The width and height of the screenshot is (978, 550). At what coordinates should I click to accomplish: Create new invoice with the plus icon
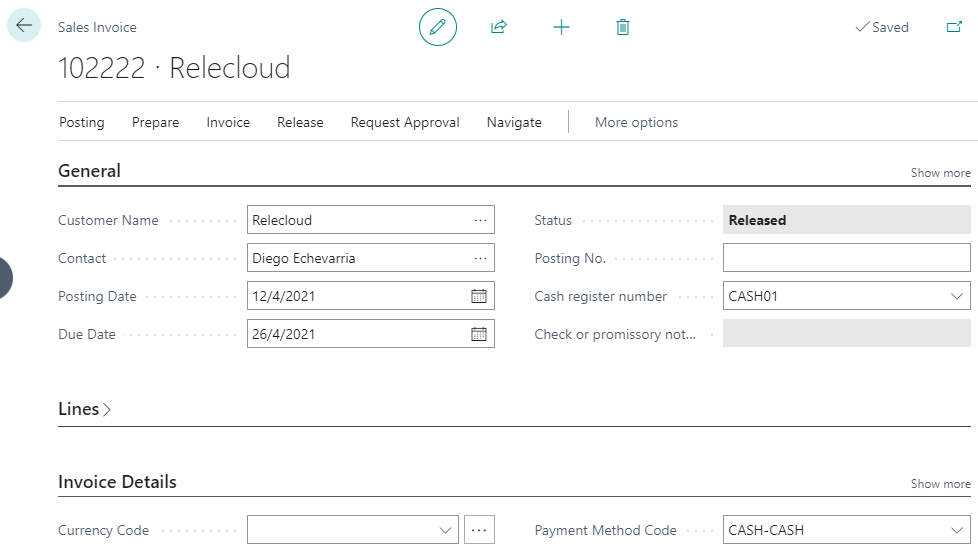click(561, 27)
